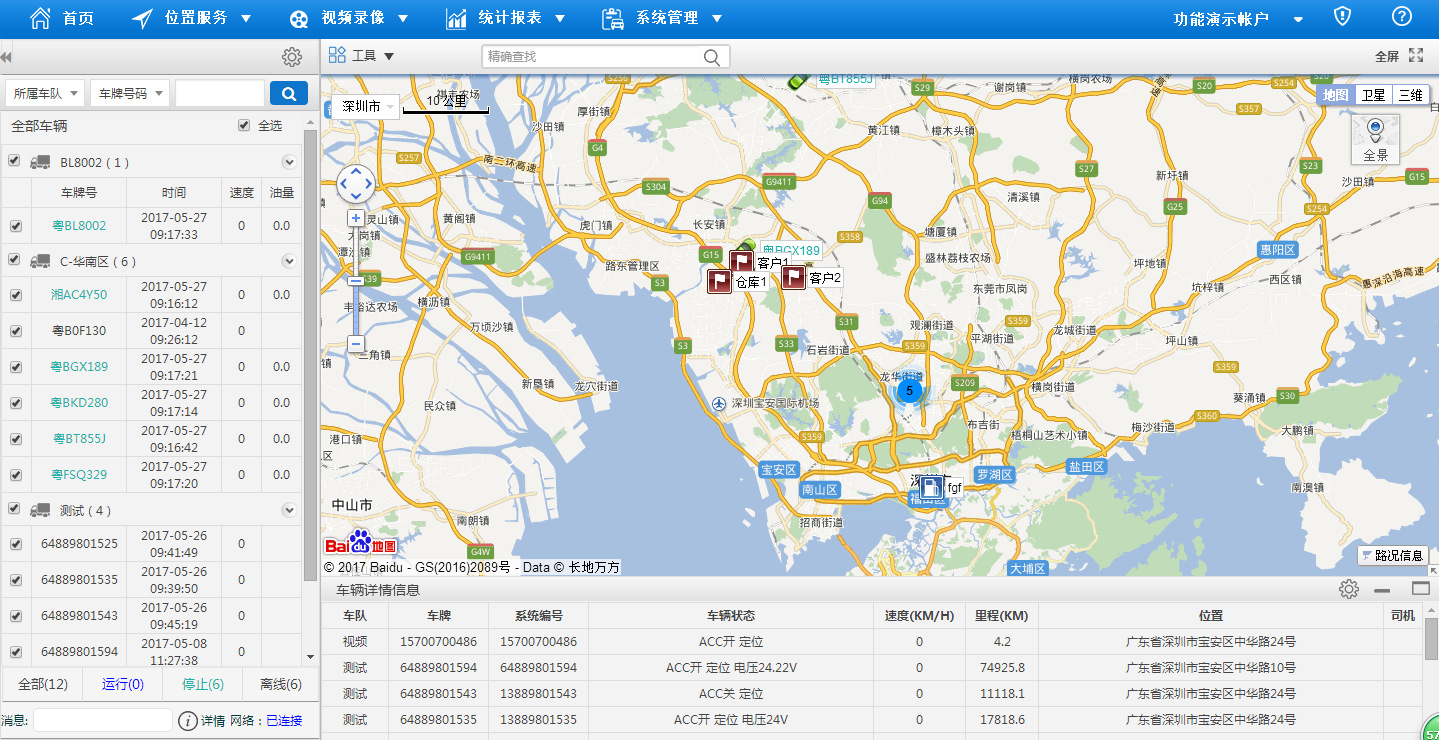Toggle the C-华南区 group checkbox
This screenshot has height=740, width=1439.
[14, 260]
